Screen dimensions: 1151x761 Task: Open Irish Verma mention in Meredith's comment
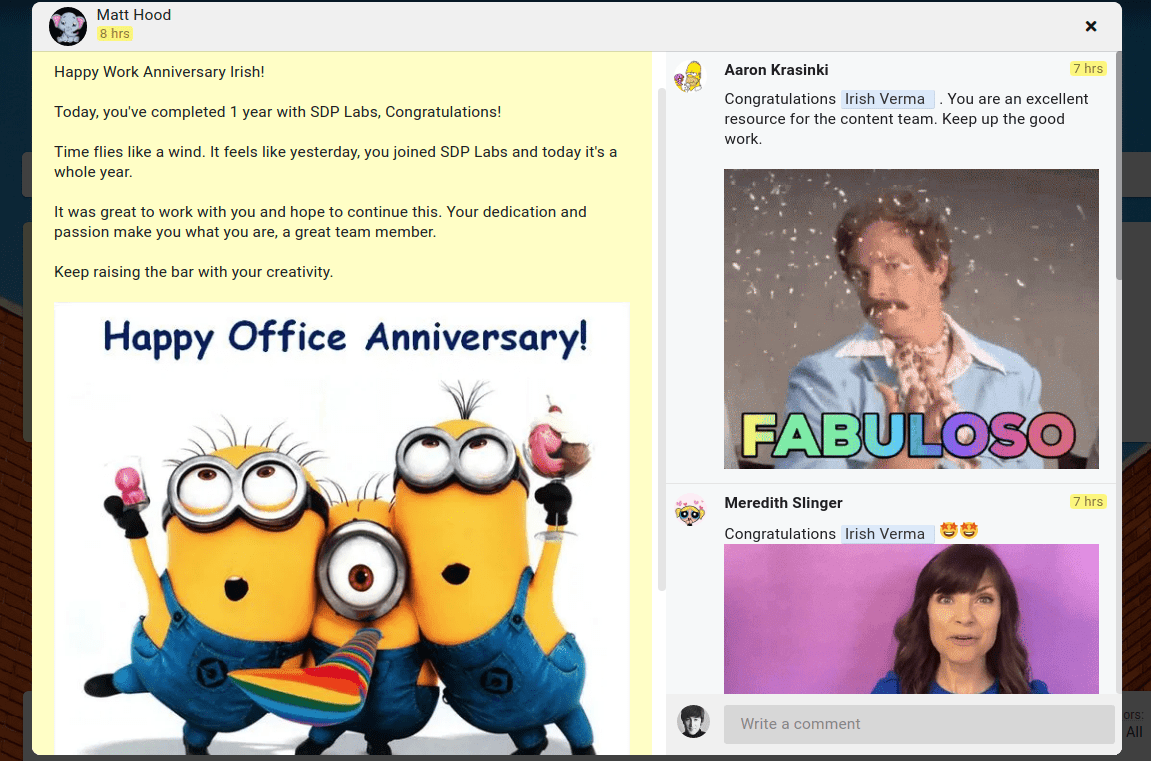[x=887, y=534]
